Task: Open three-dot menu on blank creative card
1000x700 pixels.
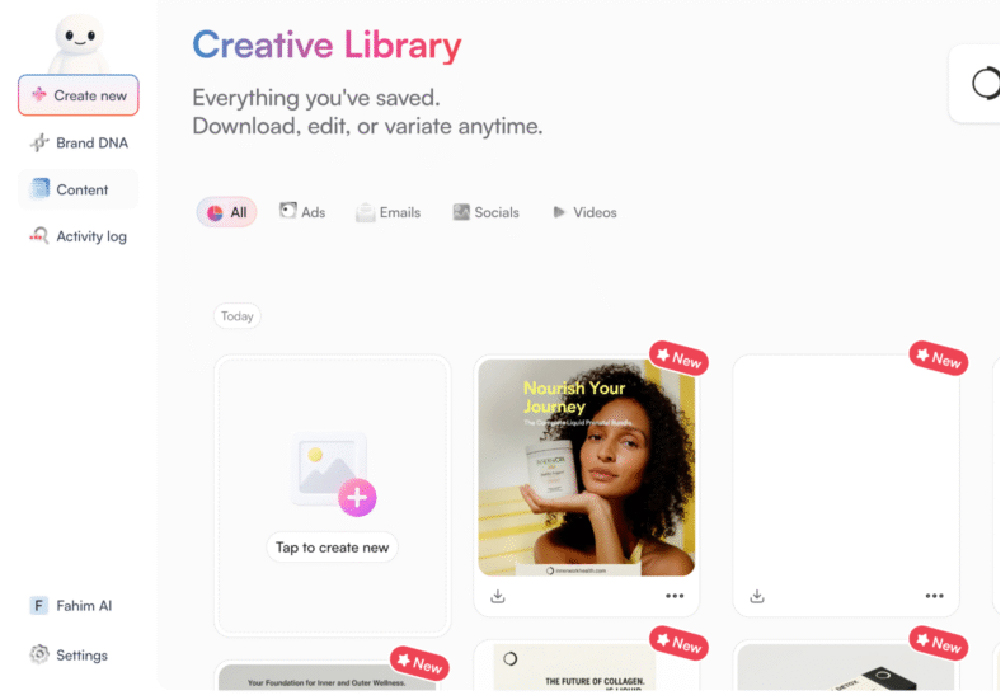Action: (x=934, y=595)
